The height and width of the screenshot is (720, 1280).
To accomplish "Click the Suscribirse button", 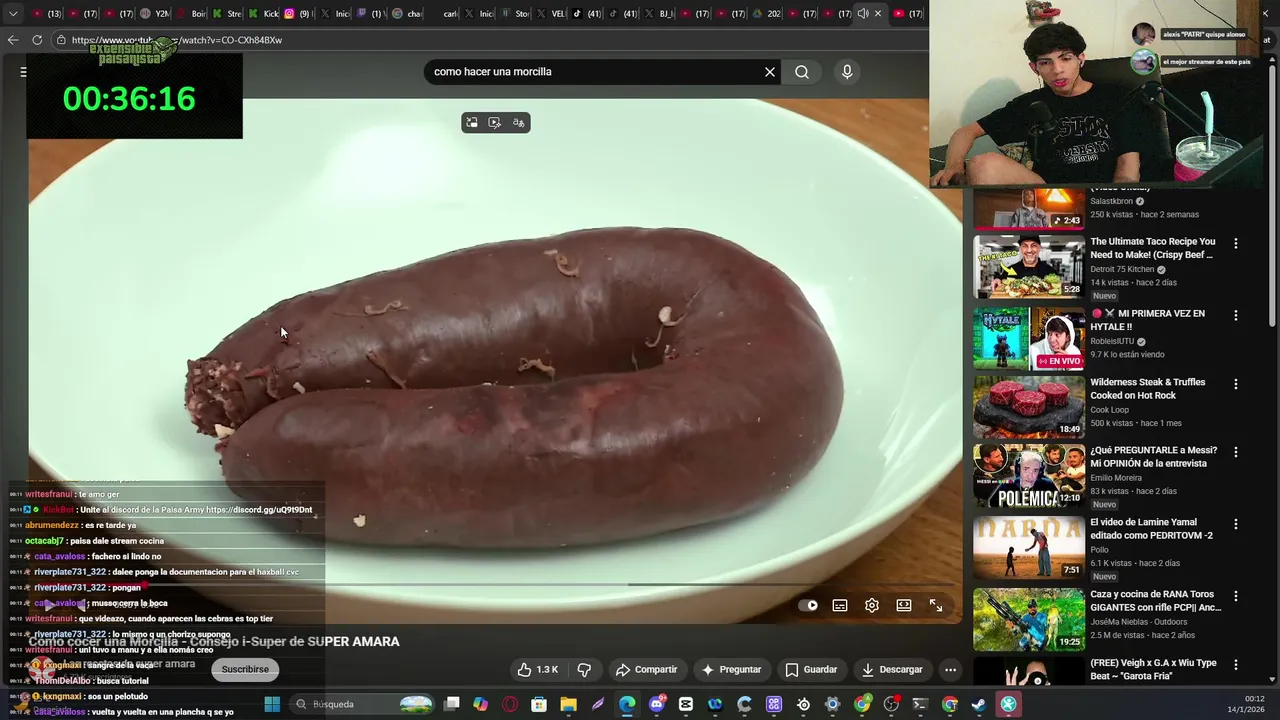I will pyautogui.click(x=245, y=670).
